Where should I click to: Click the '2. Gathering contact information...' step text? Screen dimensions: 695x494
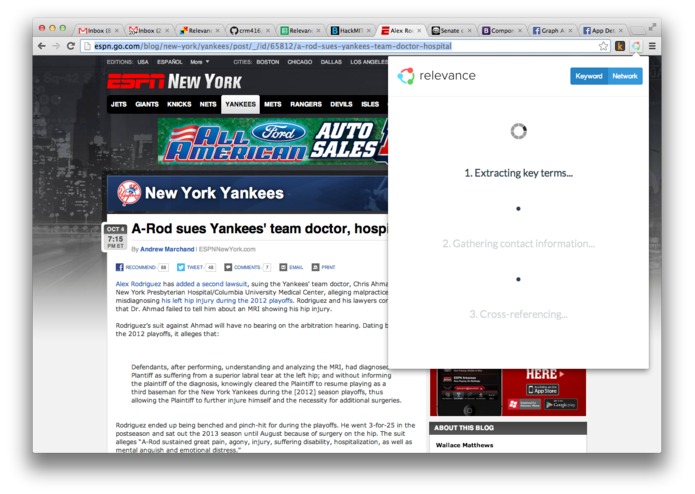coord(518,244)
